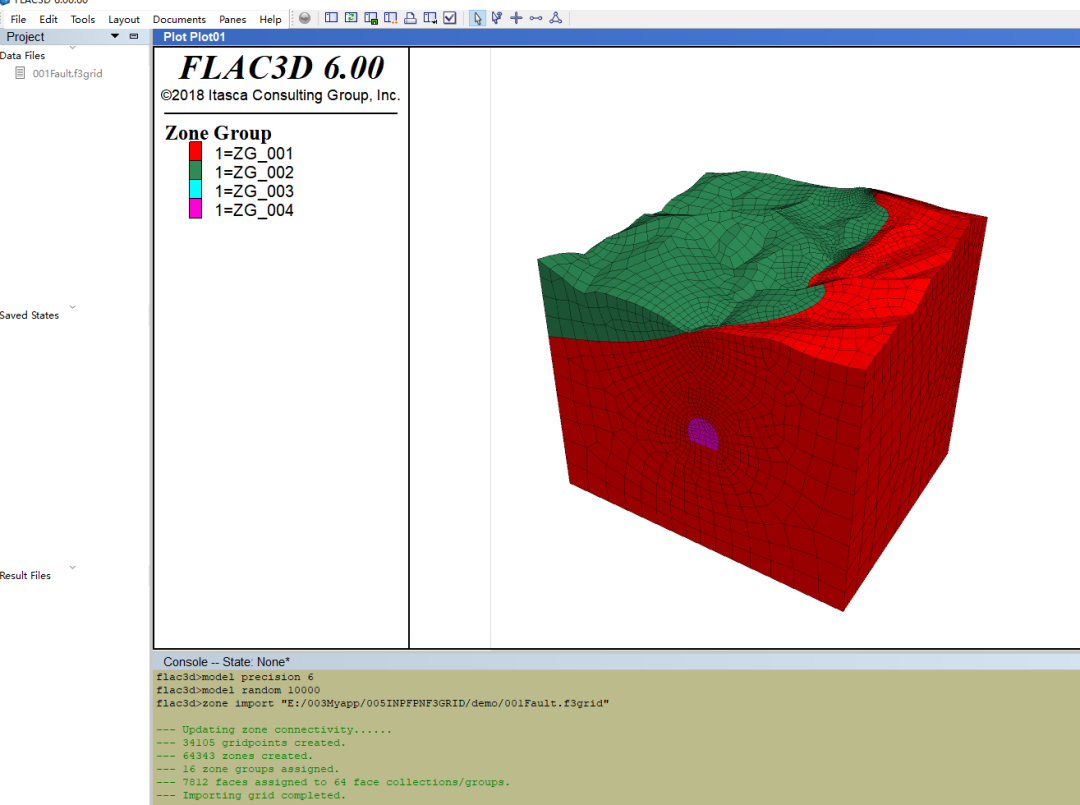Click the green terrain zone group in the model
1080x805 pixels.
pos(709,255)
